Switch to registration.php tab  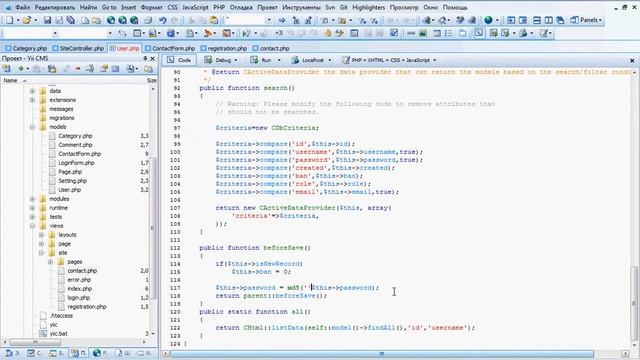click(x=224, y=48)
